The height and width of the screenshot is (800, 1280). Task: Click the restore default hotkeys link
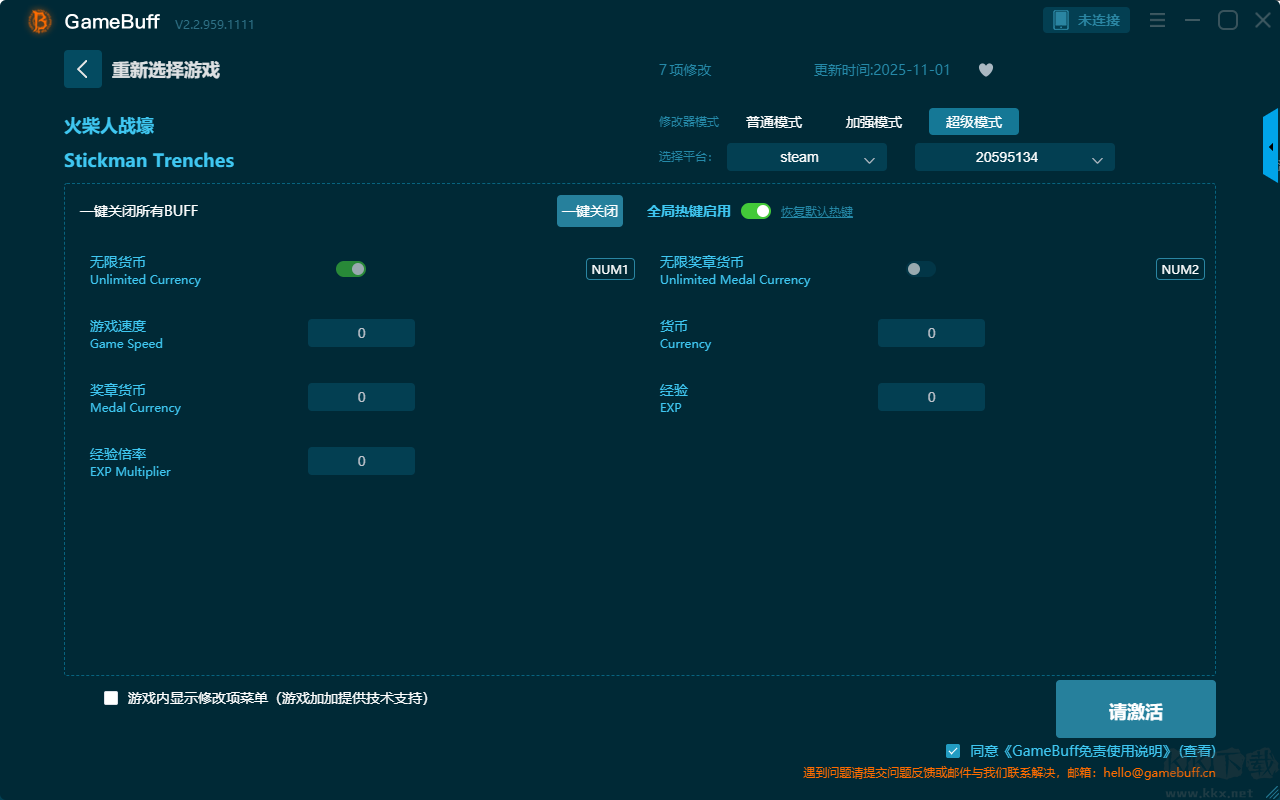(x=816, y=212)
